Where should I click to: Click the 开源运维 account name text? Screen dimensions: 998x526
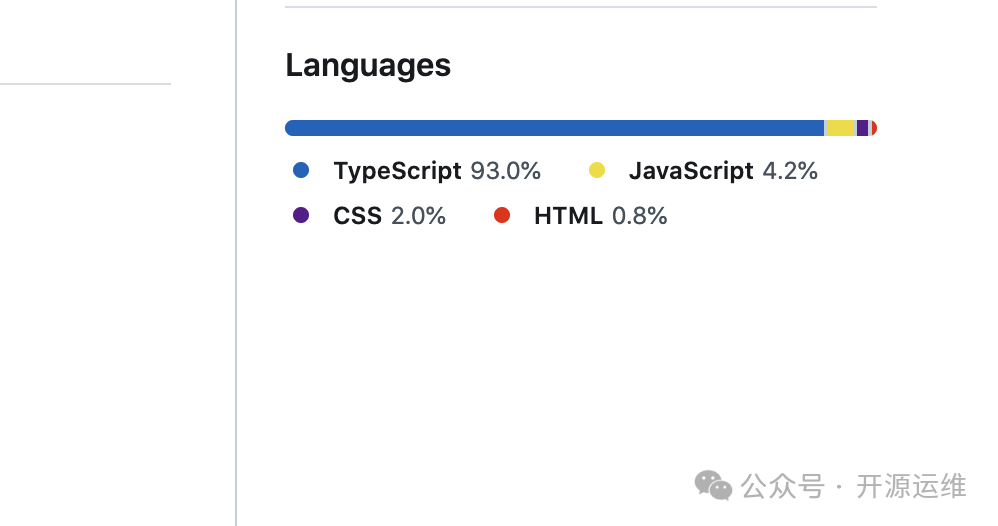(911, 487)
